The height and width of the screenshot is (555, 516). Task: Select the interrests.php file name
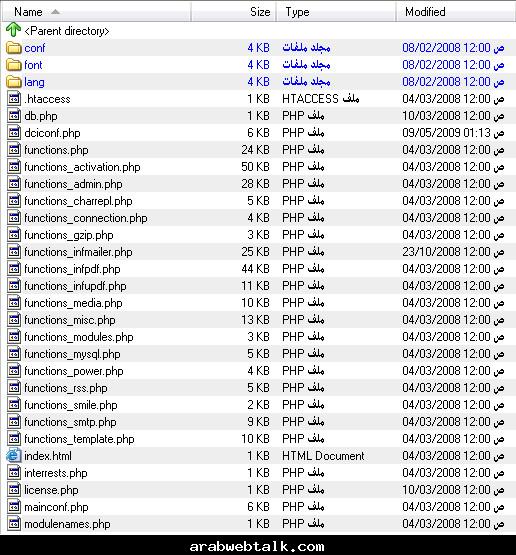56,473
